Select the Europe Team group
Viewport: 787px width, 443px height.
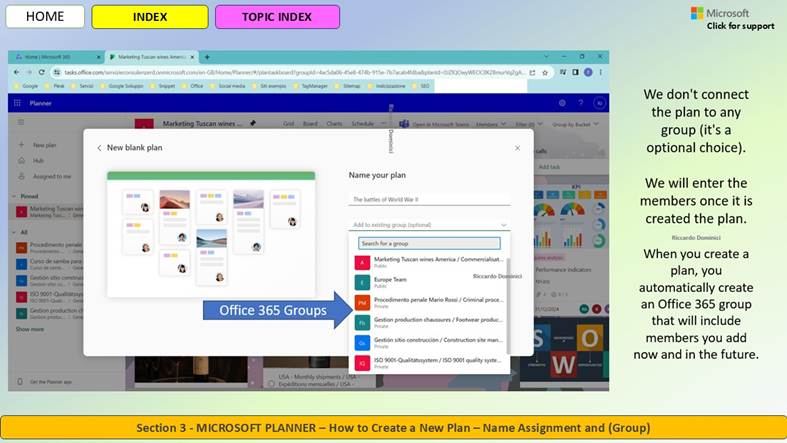[429, 282]
